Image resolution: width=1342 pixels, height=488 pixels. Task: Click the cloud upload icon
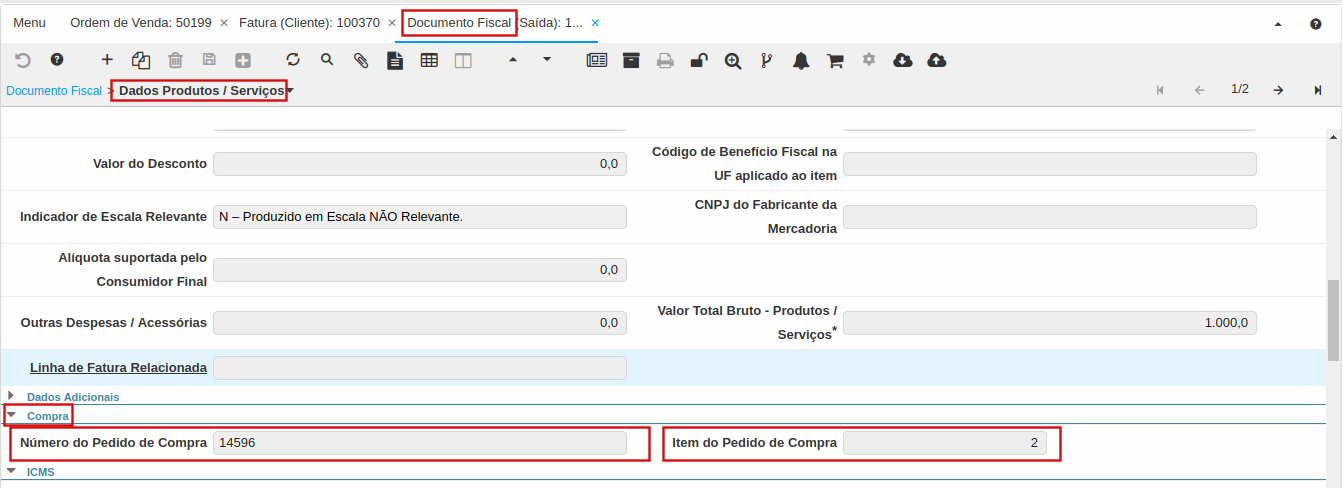(936, 60)
